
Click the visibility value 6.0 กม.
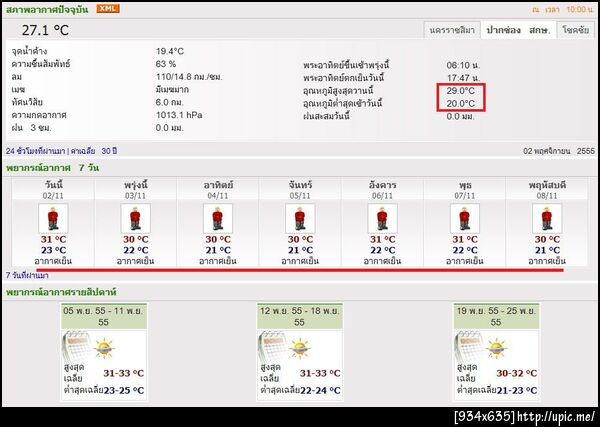170,102
